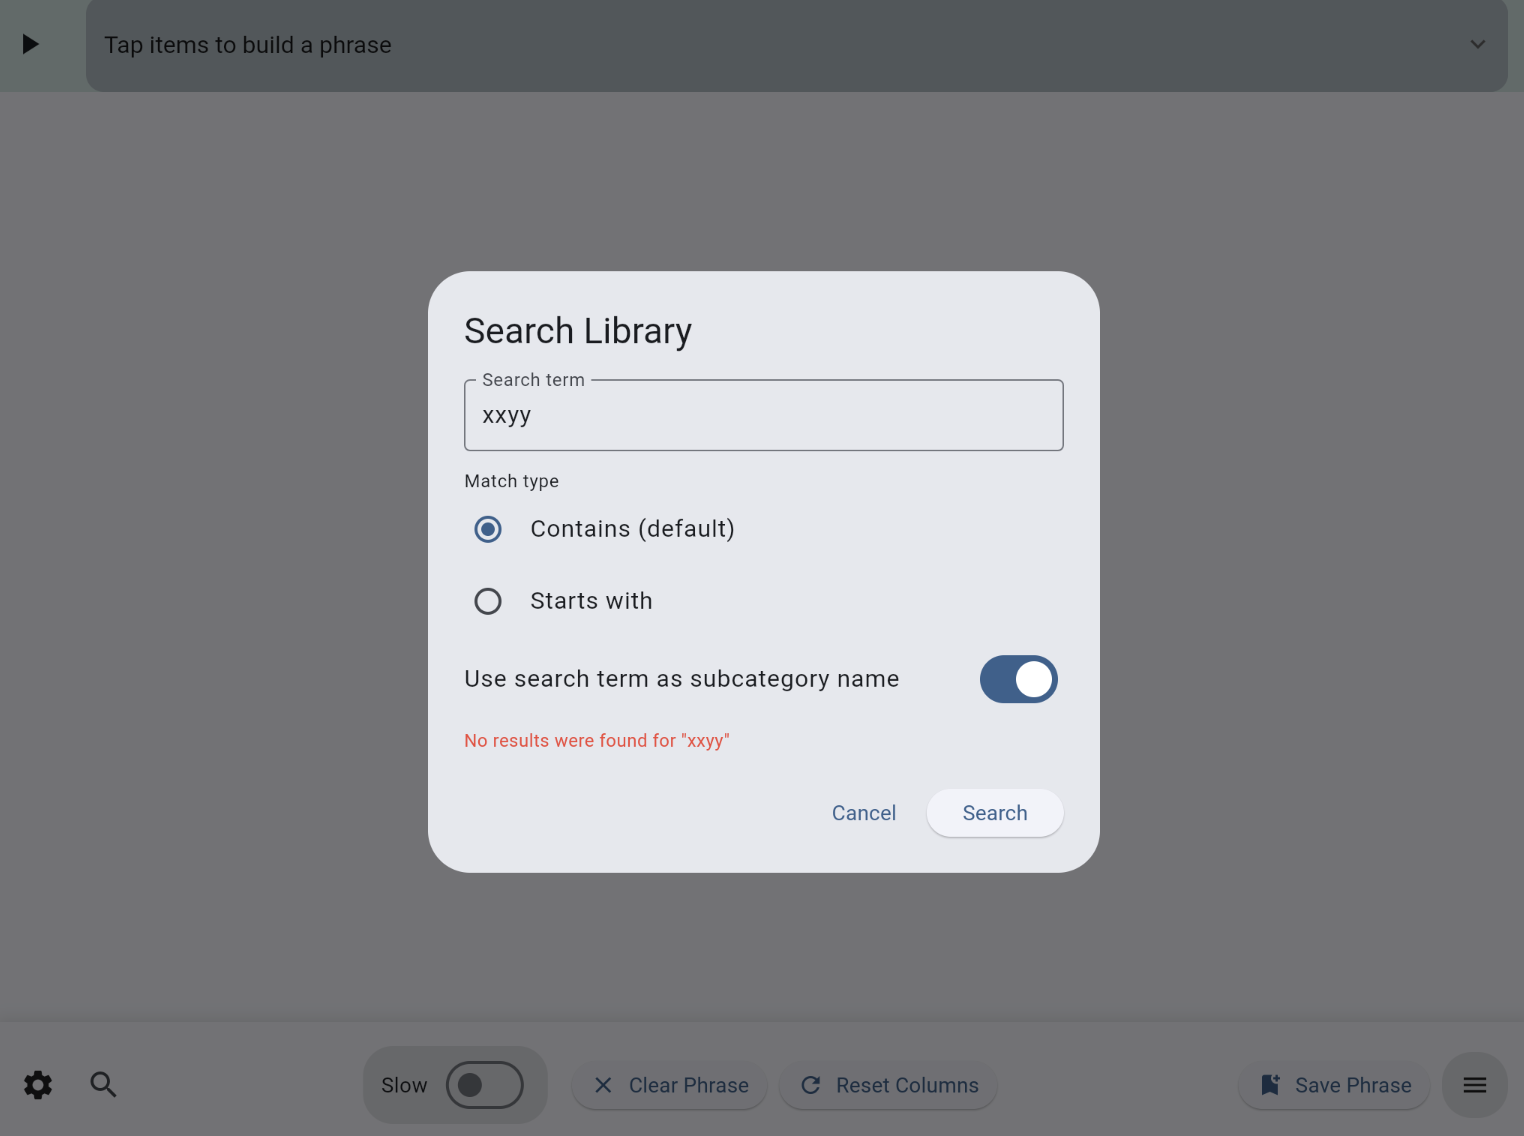Click the bookmark icon on Save Phrase
The width and height of the screenshot is (1524, 1136).
[1270, 1085]
